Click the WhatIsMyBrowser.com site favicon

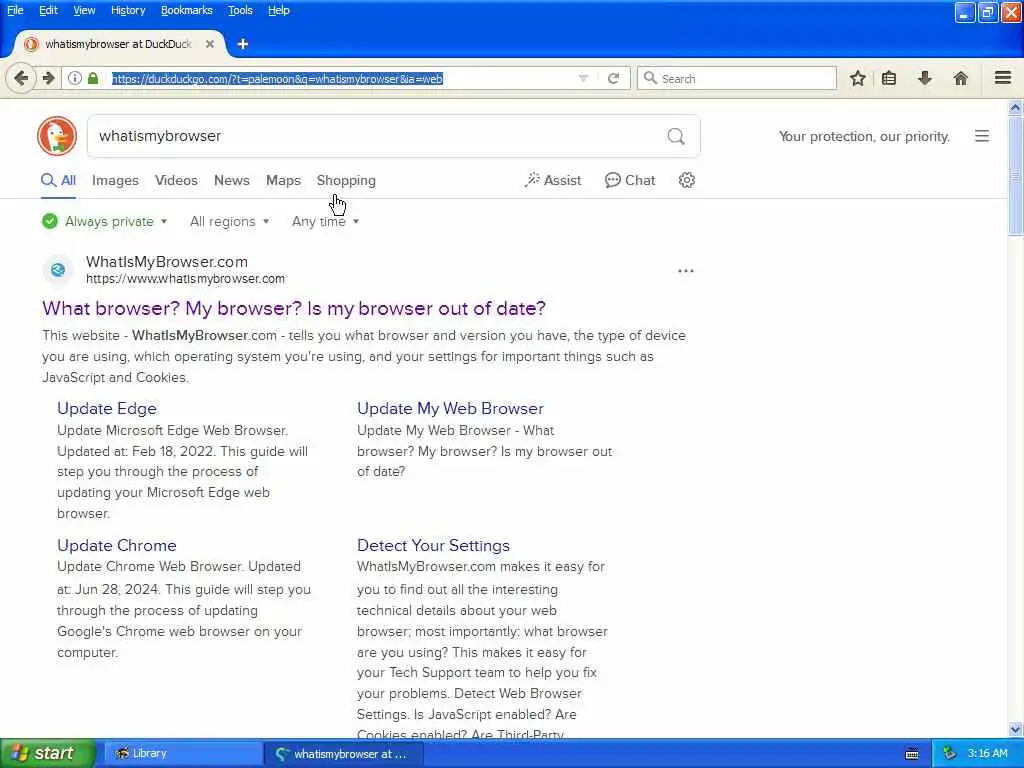(58, 270)
